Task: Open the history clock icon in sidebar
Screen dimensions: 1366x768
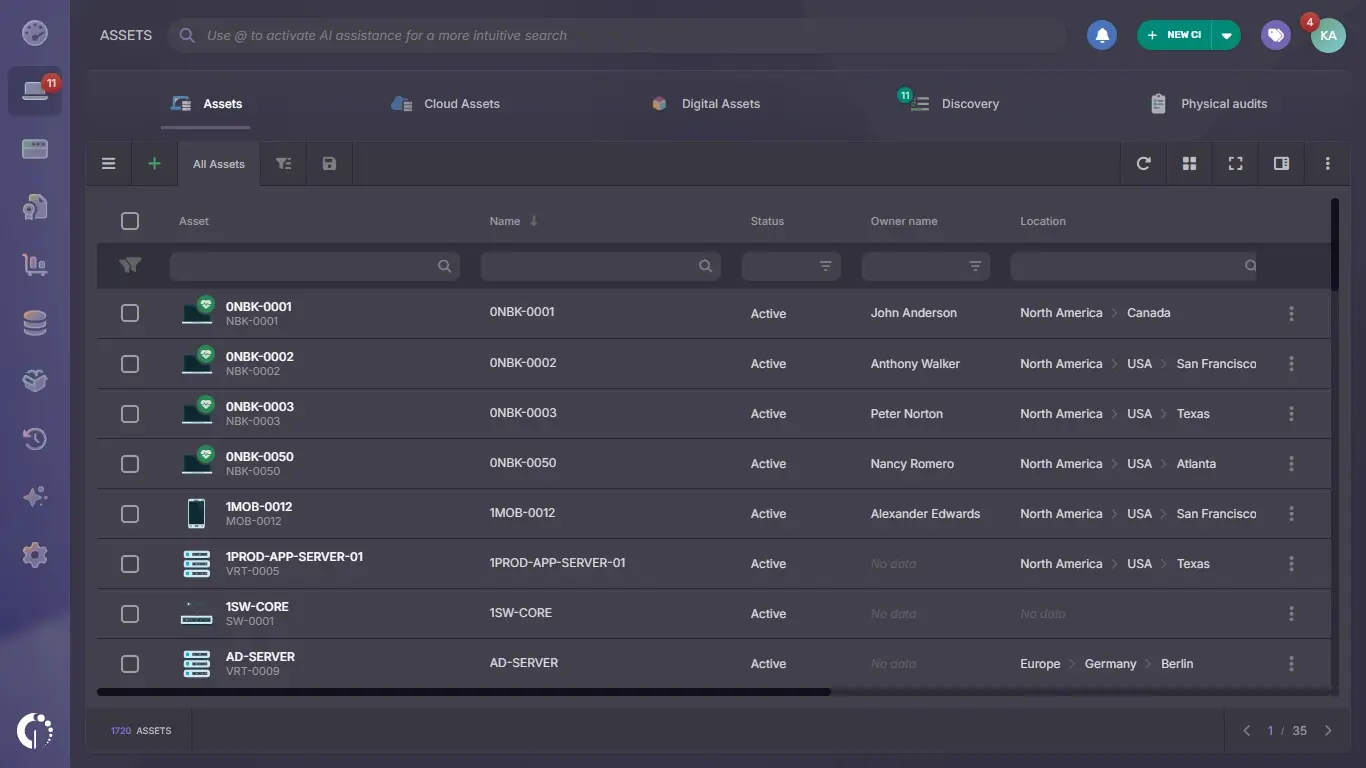Action: [35, 439]
